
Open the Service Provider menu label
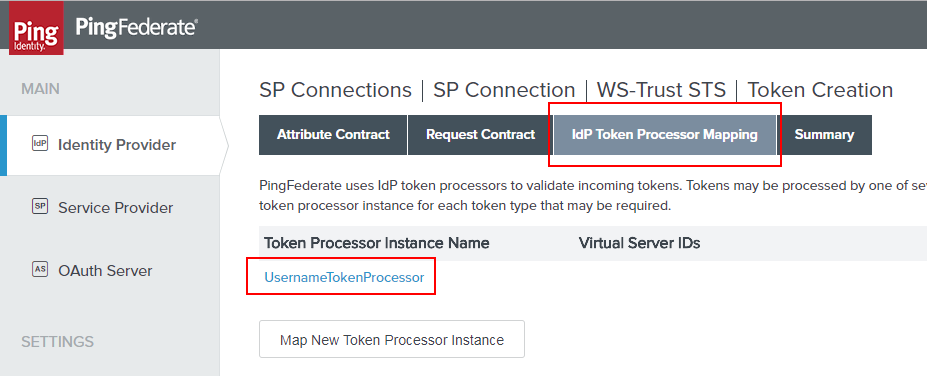click(116, 208)
